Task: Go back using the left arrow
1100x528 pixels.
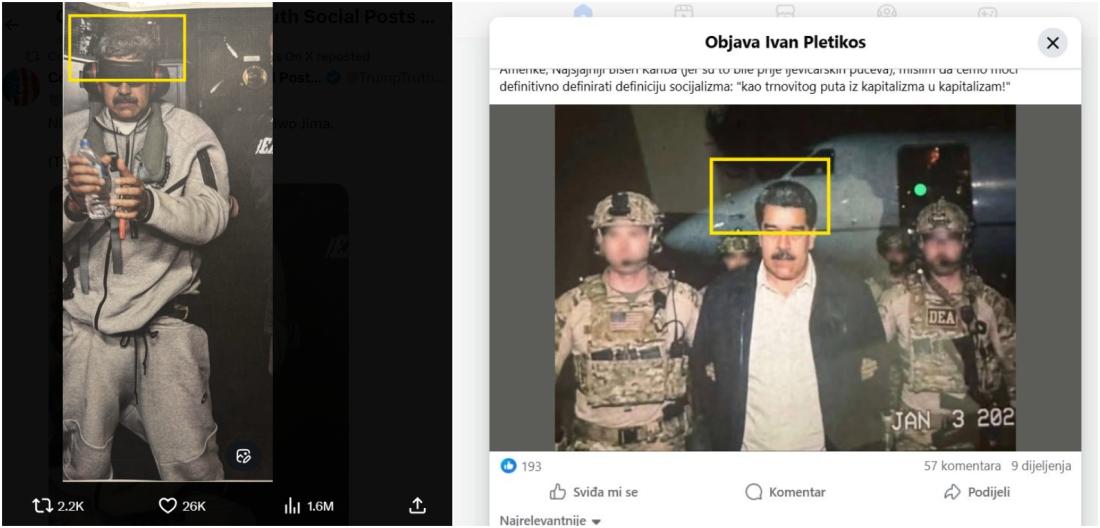Action: pos(12,25)
